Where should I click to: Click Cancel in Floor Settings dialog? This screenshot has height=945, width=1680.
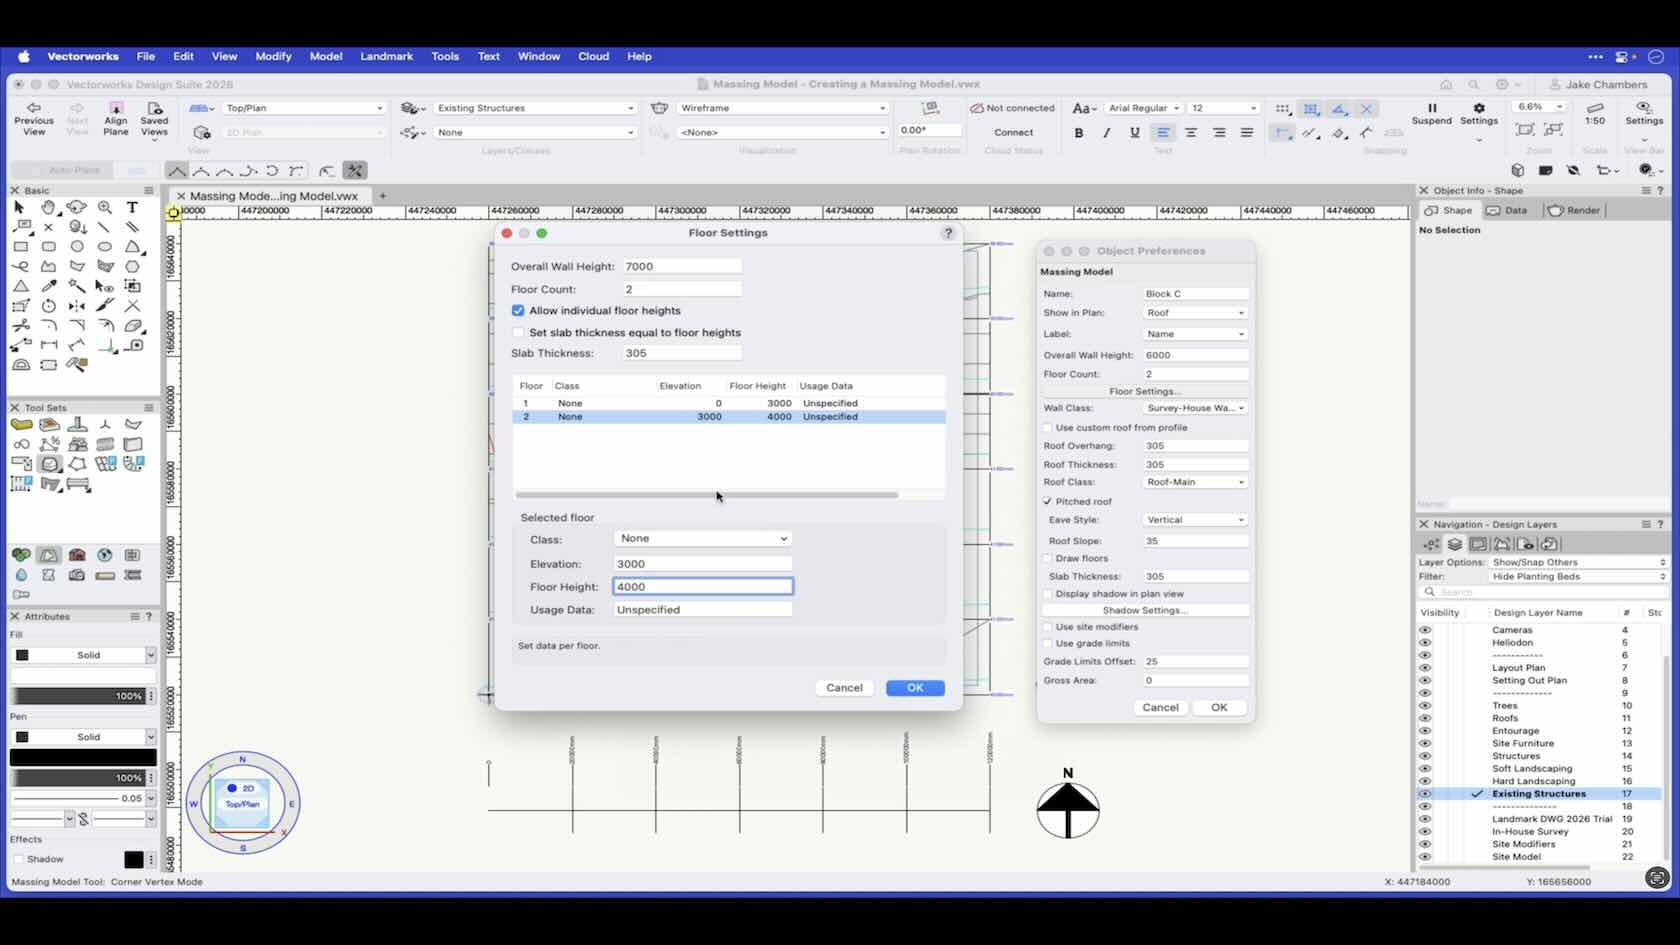(844, 688)
